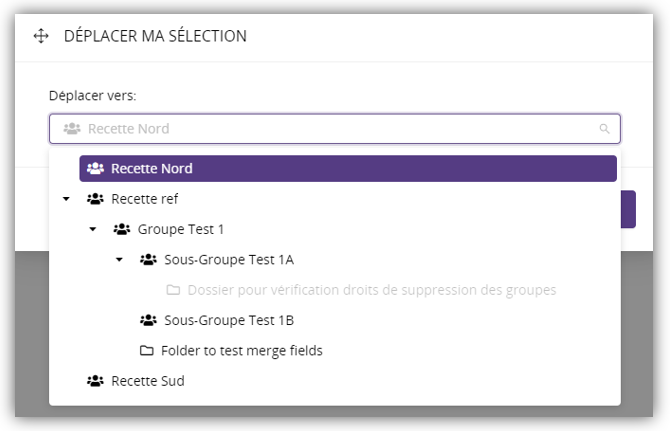Click the Sous-Groupe Test 1B group icon

click(148, 321)
